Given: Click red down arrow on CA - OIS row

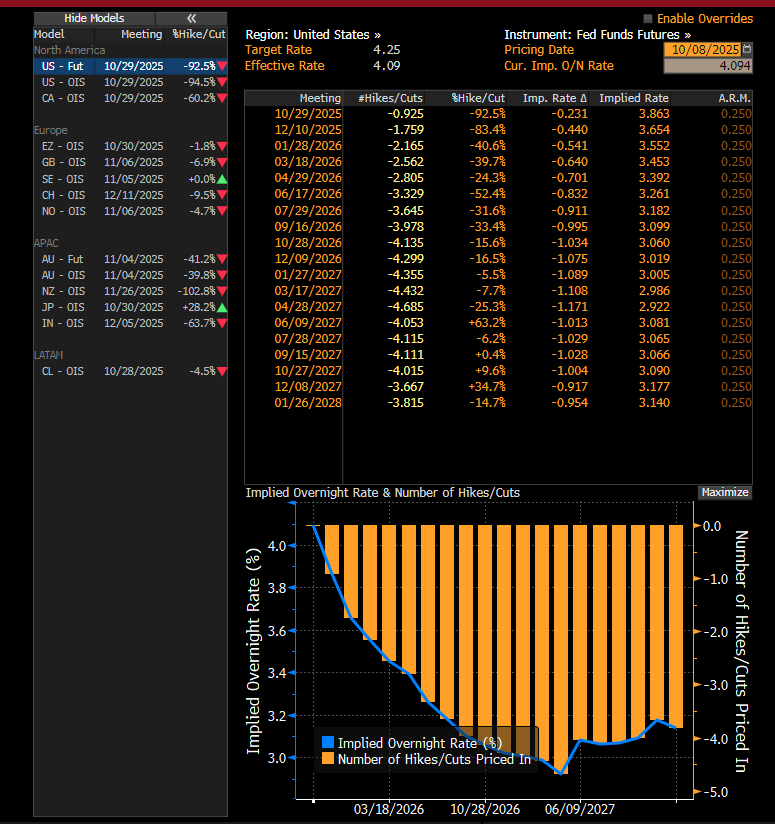Looking at the screenshot, I should [x=222, y=98].
